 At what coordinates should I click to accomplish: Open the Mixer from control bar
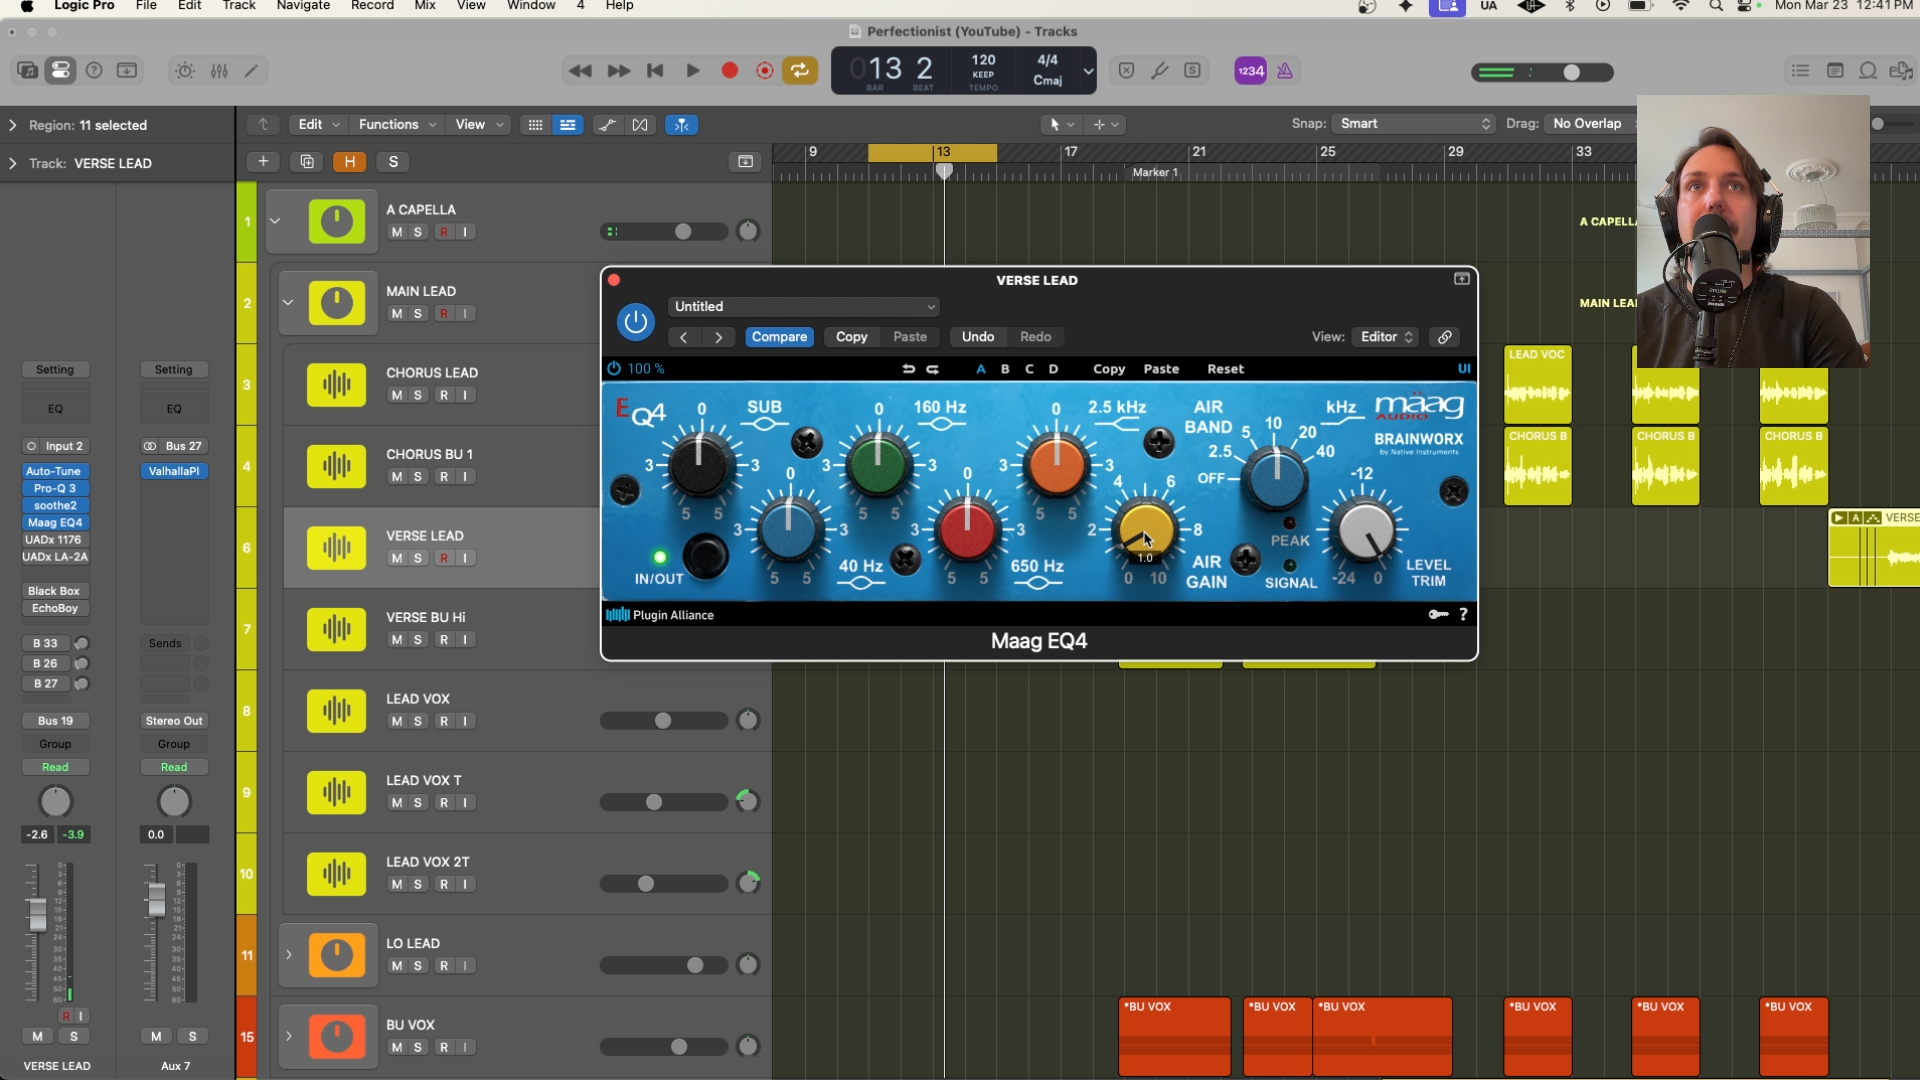tap(219, 71)
